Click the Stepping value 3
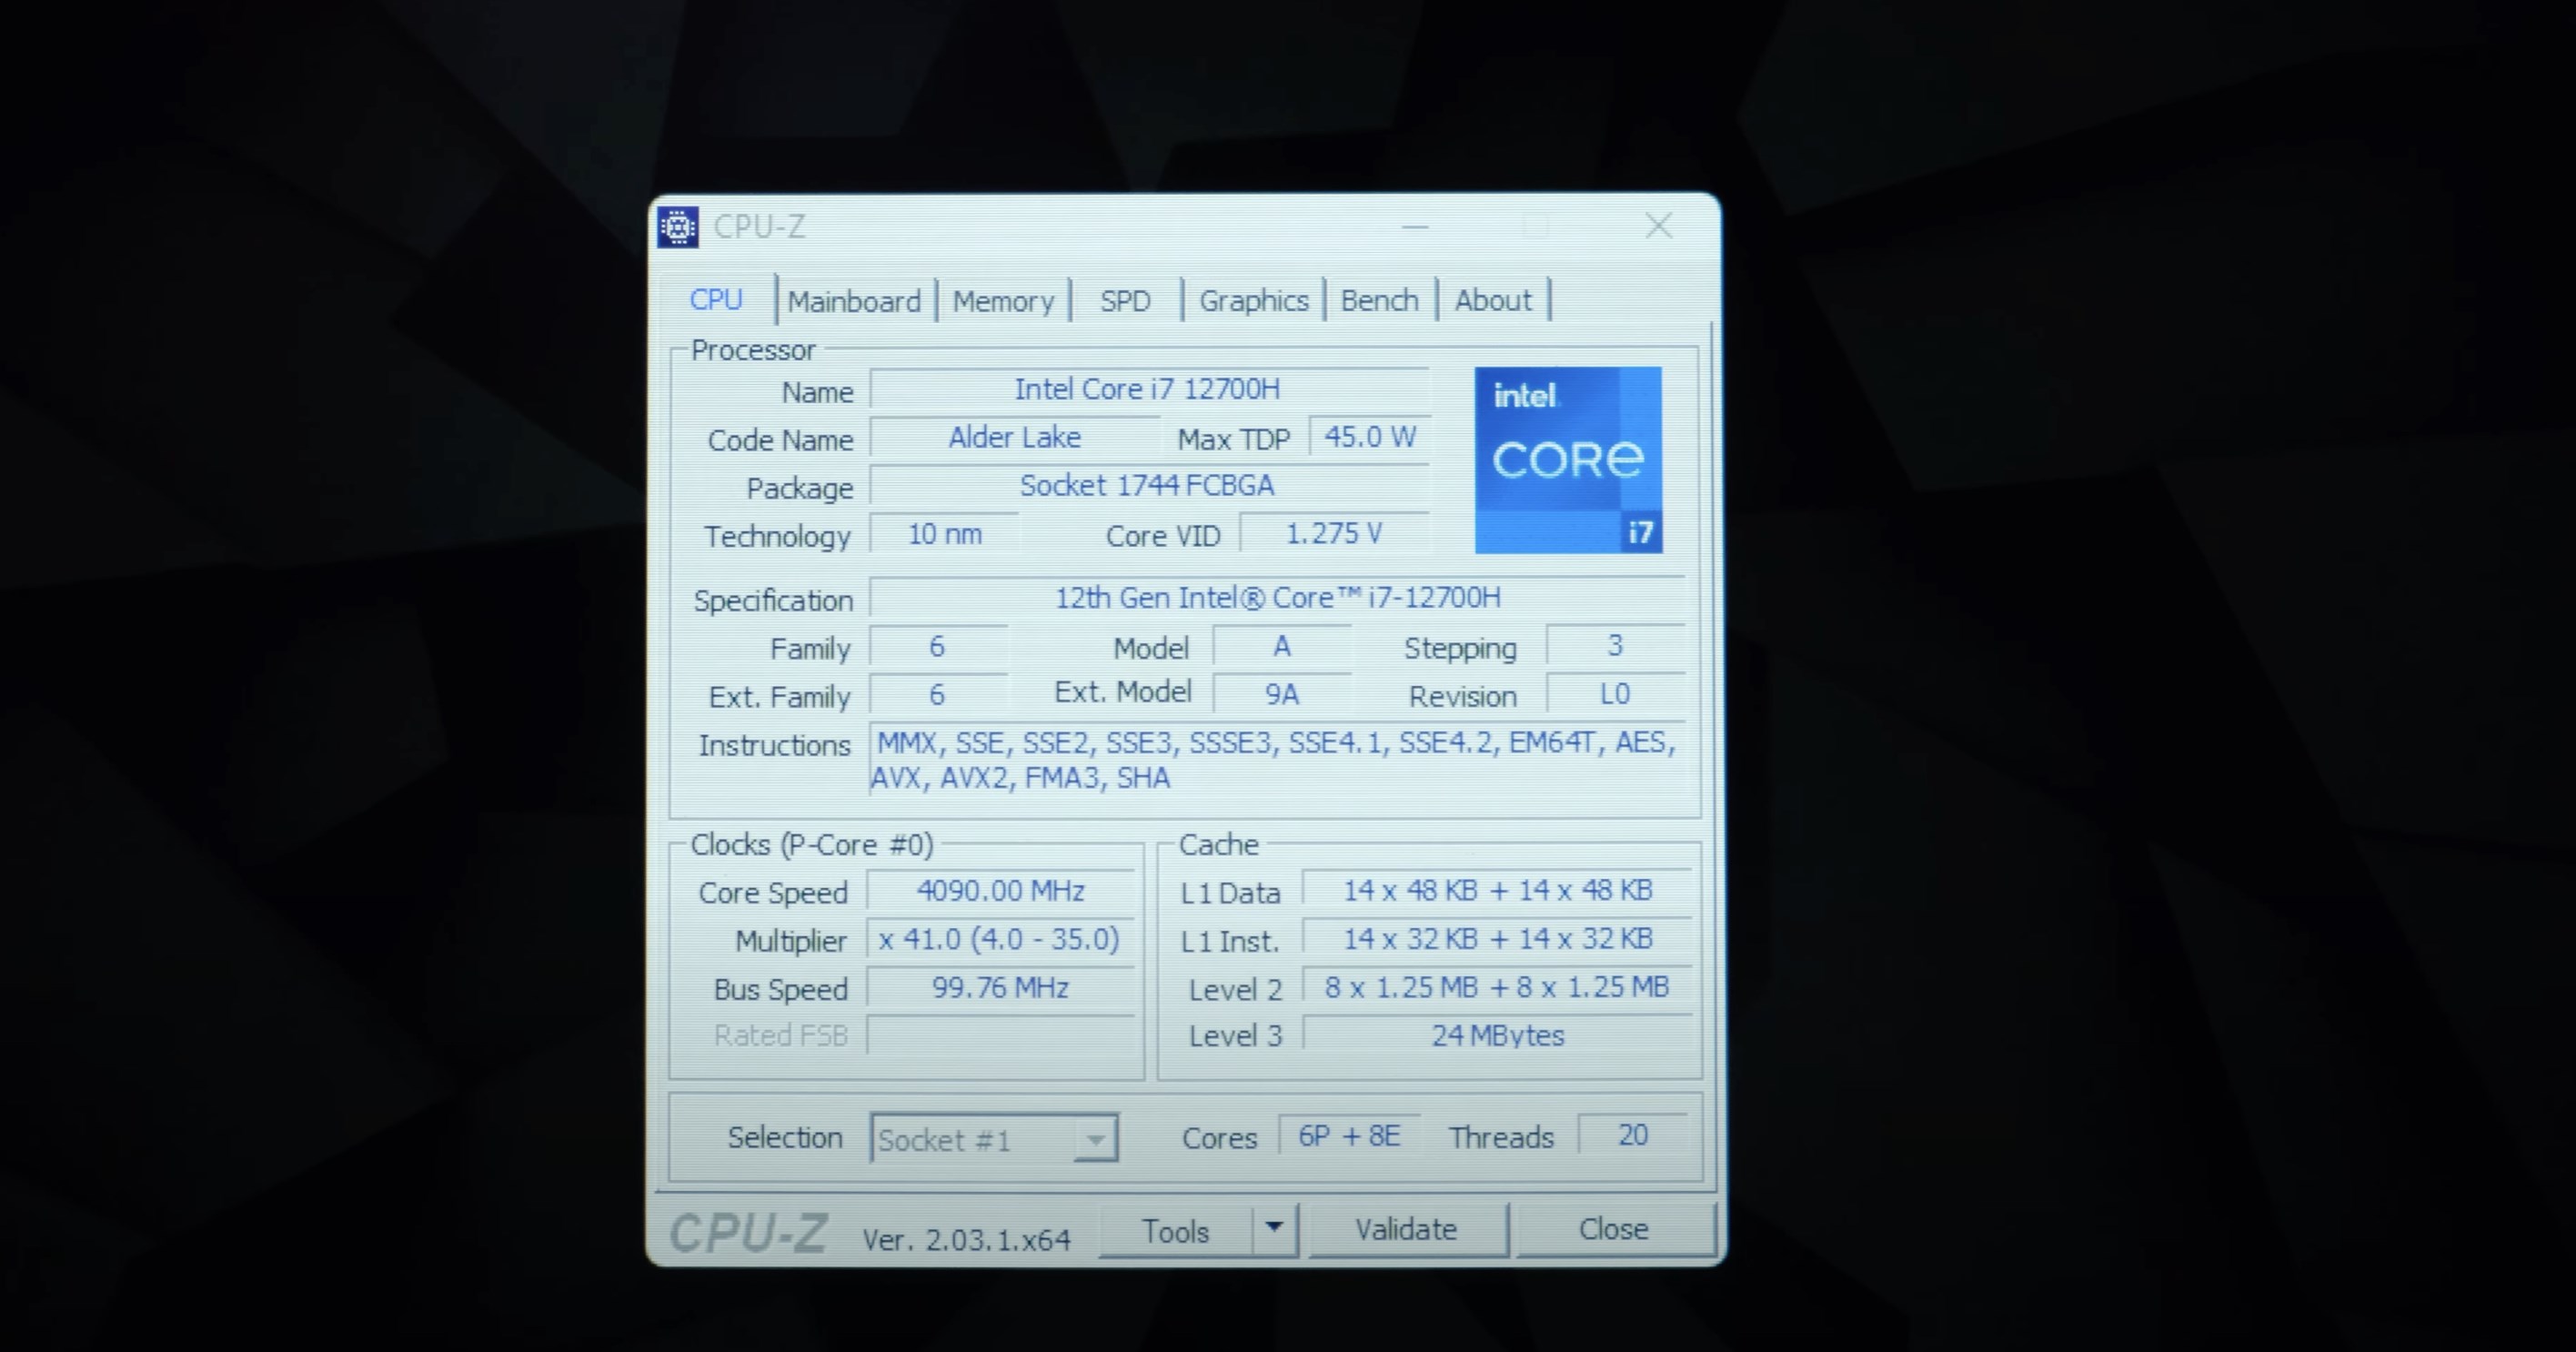Image resolution: width=2576 pixels, height=1352 pixels. click(1615, 646)
